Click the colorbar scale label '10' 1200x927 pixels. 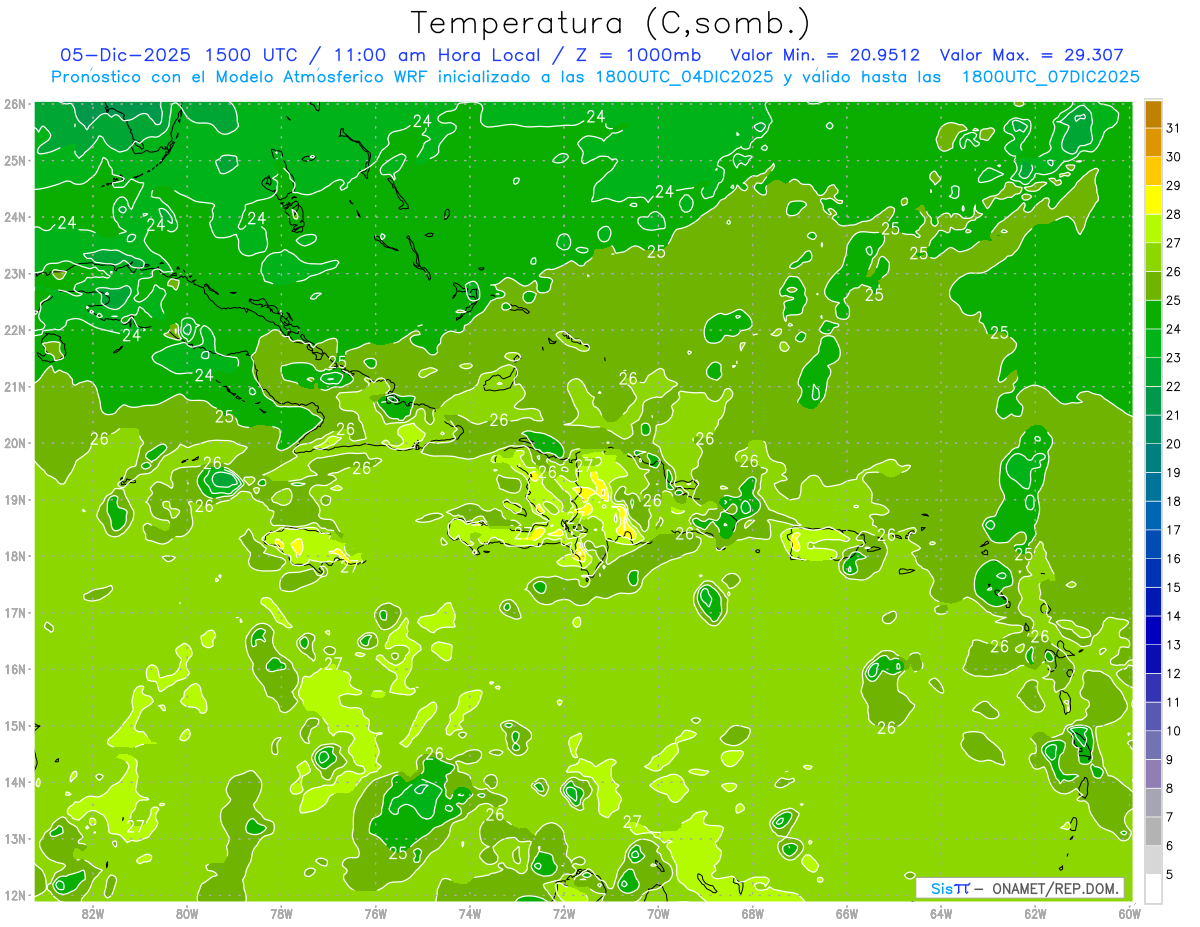(1174, 731)
